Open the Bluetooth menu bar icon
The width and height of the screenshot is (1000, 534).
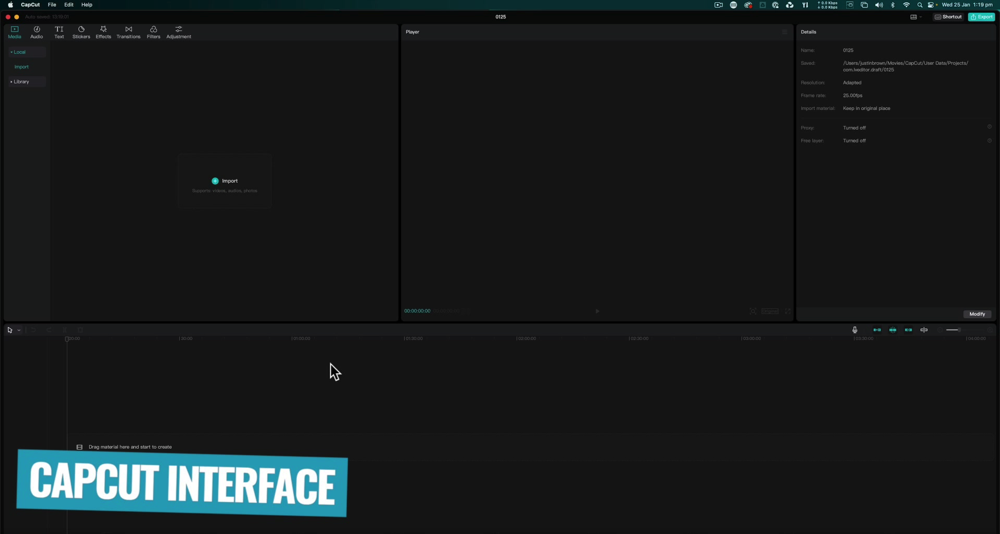(893, 4)
